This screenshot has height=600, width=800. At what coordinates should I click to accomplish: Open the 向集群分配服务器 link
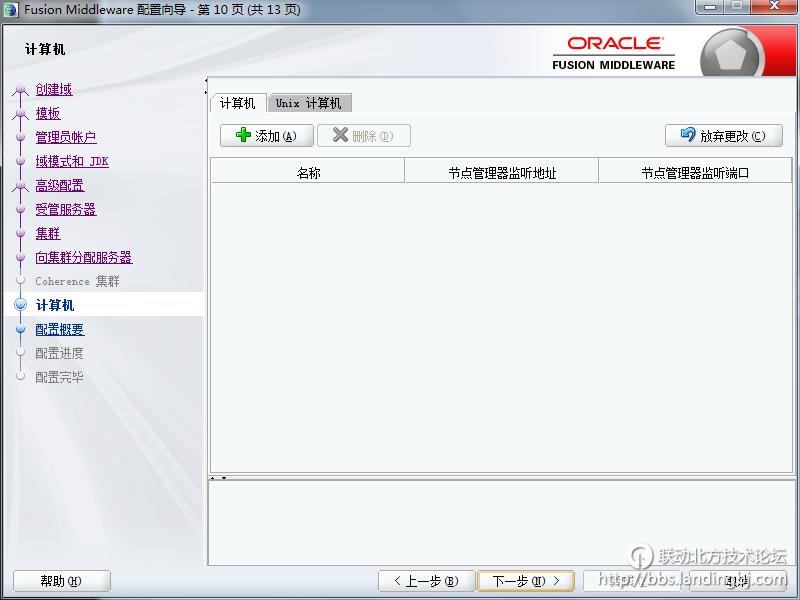point(84,257)
